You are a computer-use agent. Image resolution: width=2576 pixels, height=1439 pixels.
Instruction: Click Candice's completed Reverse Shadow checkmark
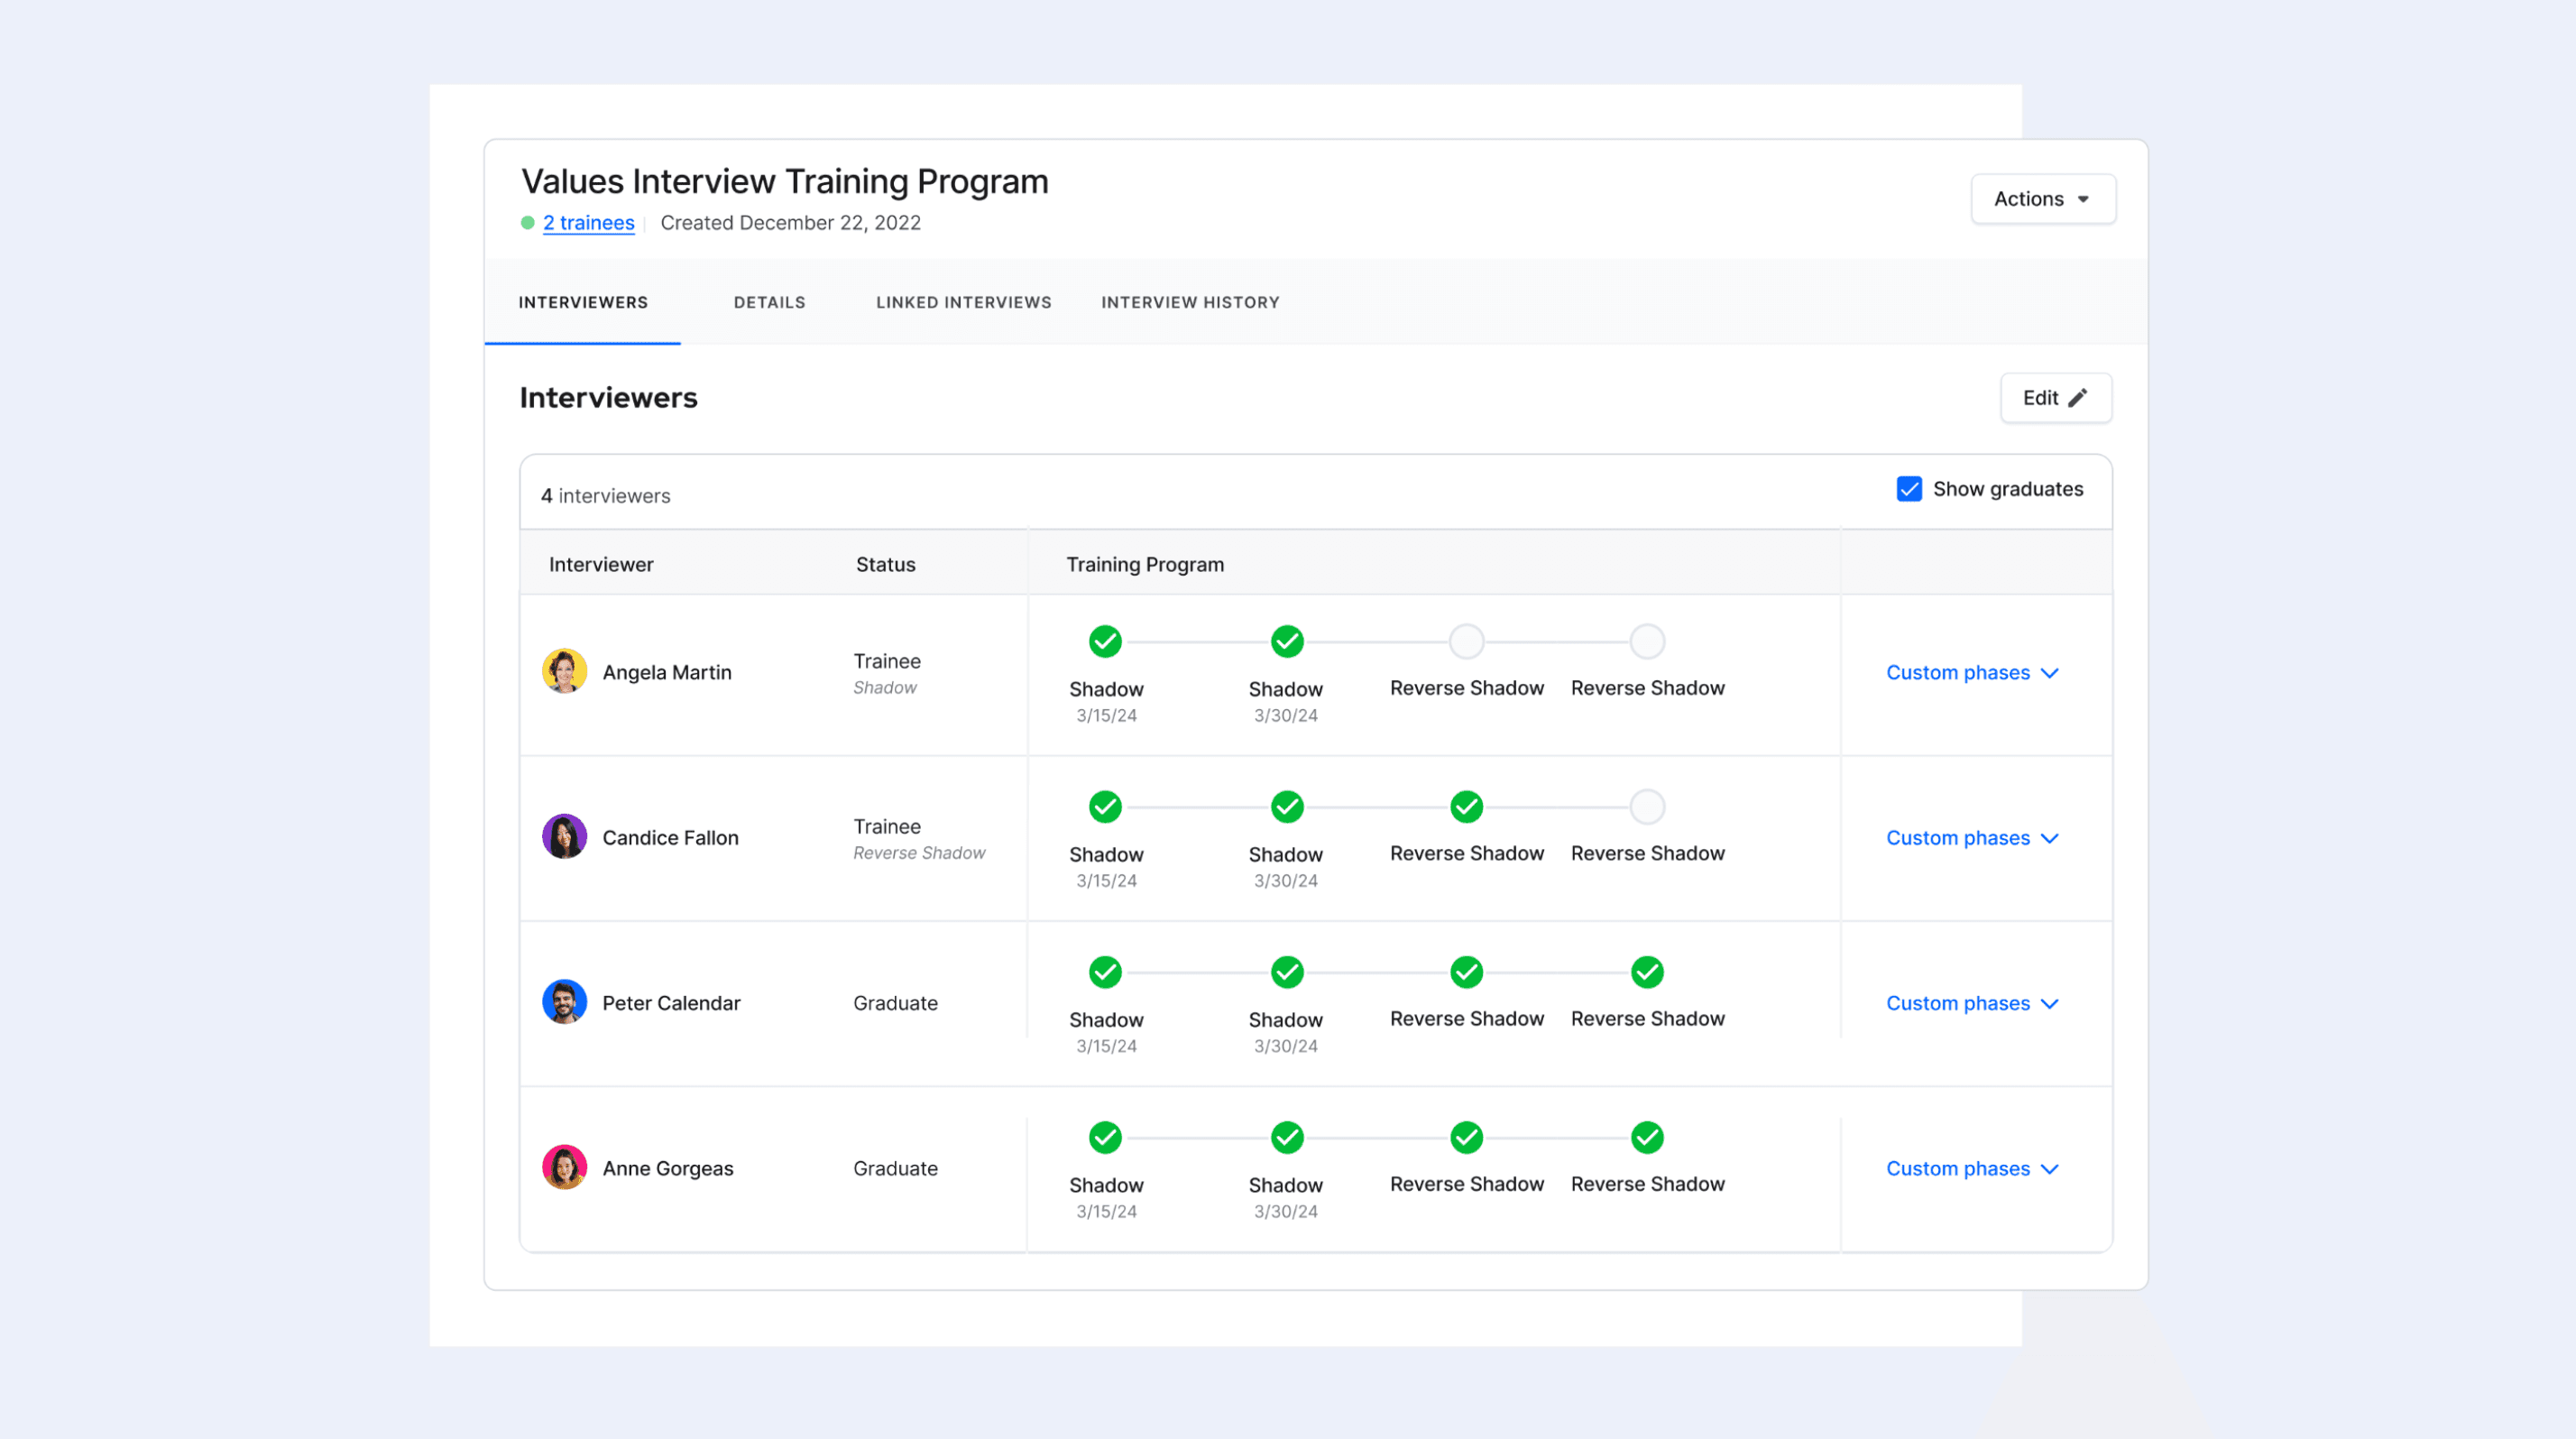click(x=1466, y=806)
